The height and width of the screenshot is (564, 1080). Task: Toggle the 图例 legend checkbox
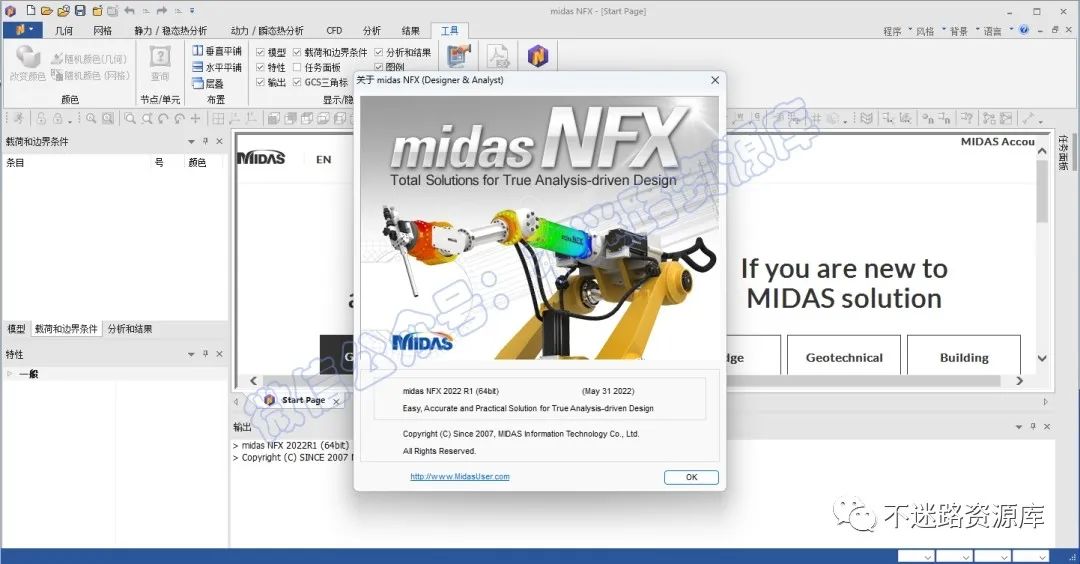378,67
